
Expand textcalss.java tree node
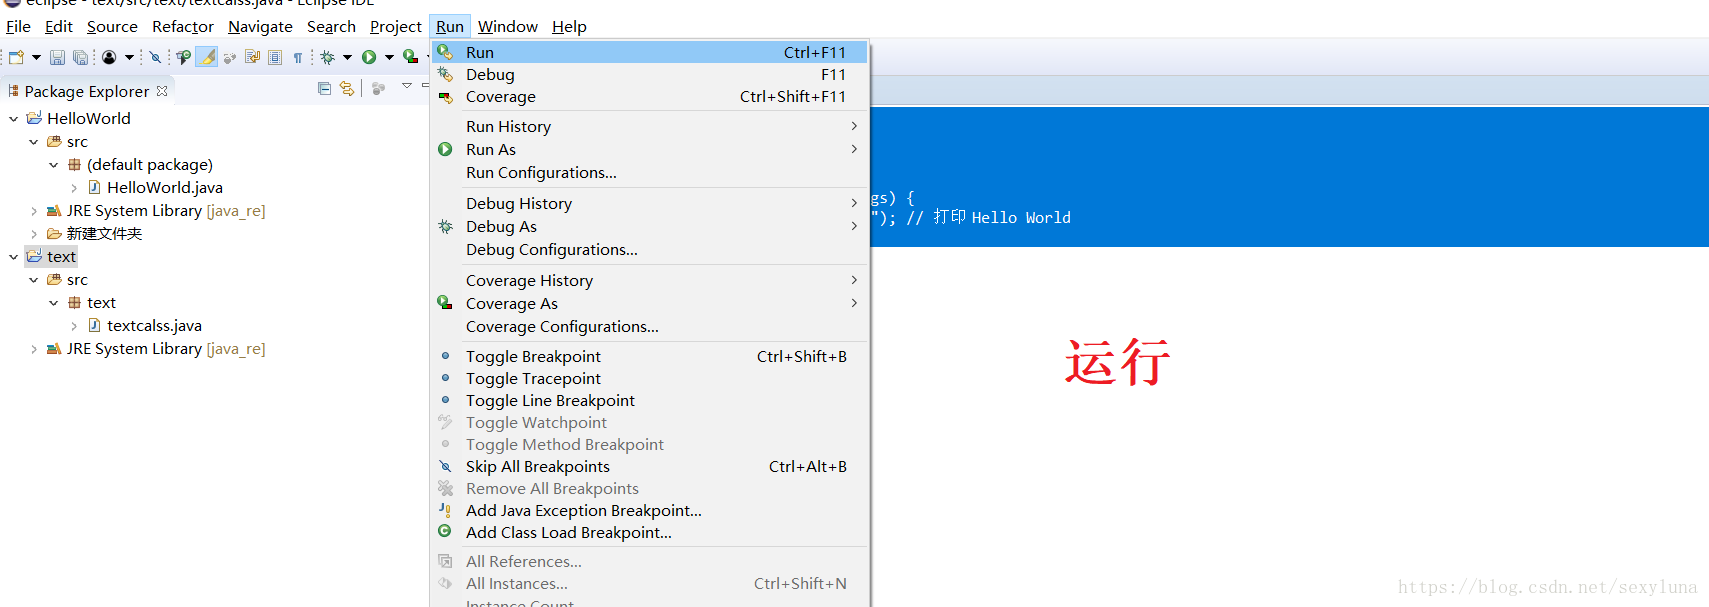(x=74, y=326)
